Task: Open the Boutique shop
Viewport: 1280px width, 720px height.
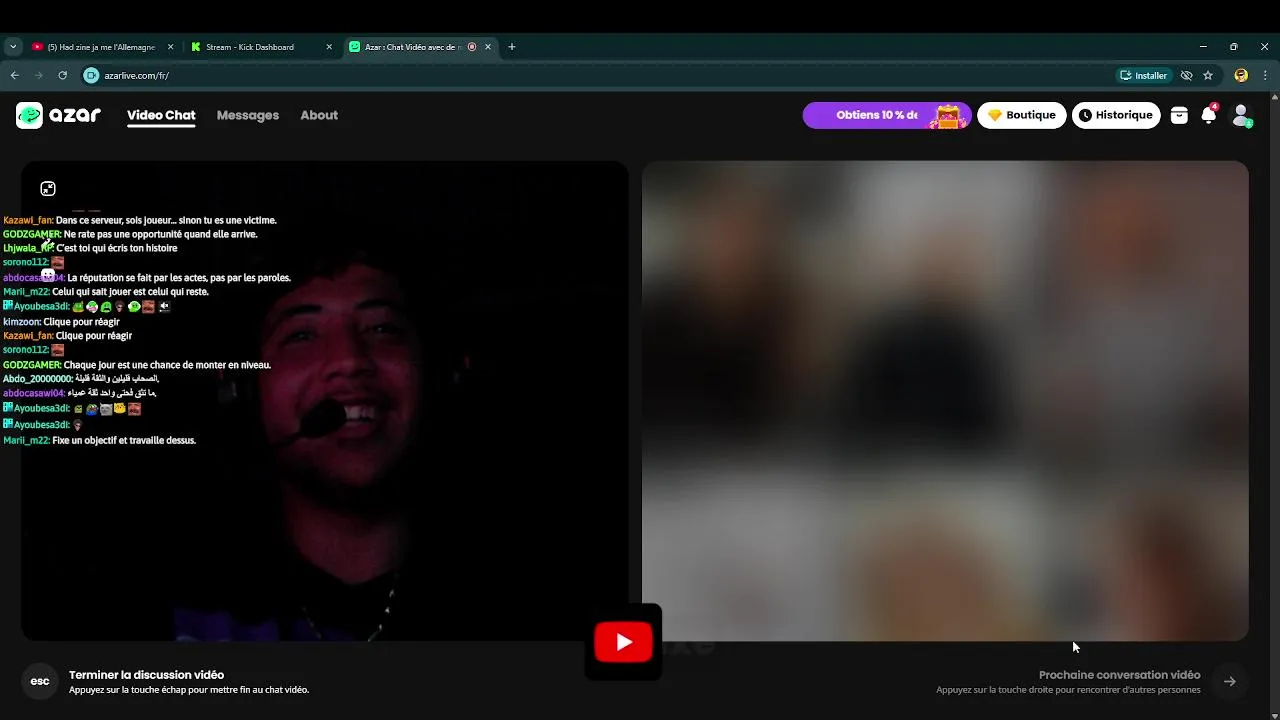Action: click(1022, 115)
